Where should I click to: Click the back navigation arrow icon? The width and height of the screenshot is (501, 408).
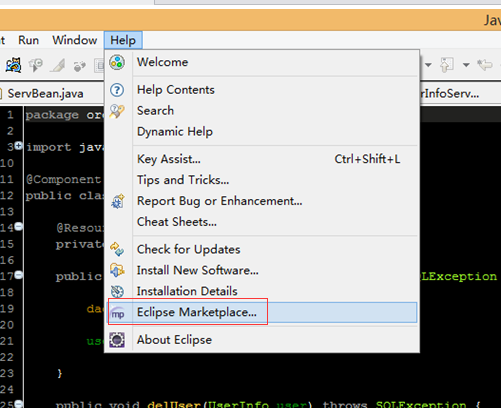(x=485, y=65)
